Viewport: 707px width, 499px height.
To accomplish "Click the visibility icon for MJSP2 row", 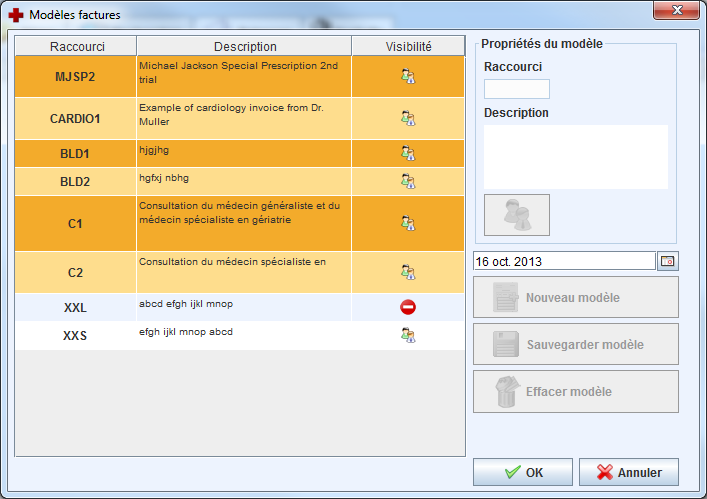I will pos(408,75).
